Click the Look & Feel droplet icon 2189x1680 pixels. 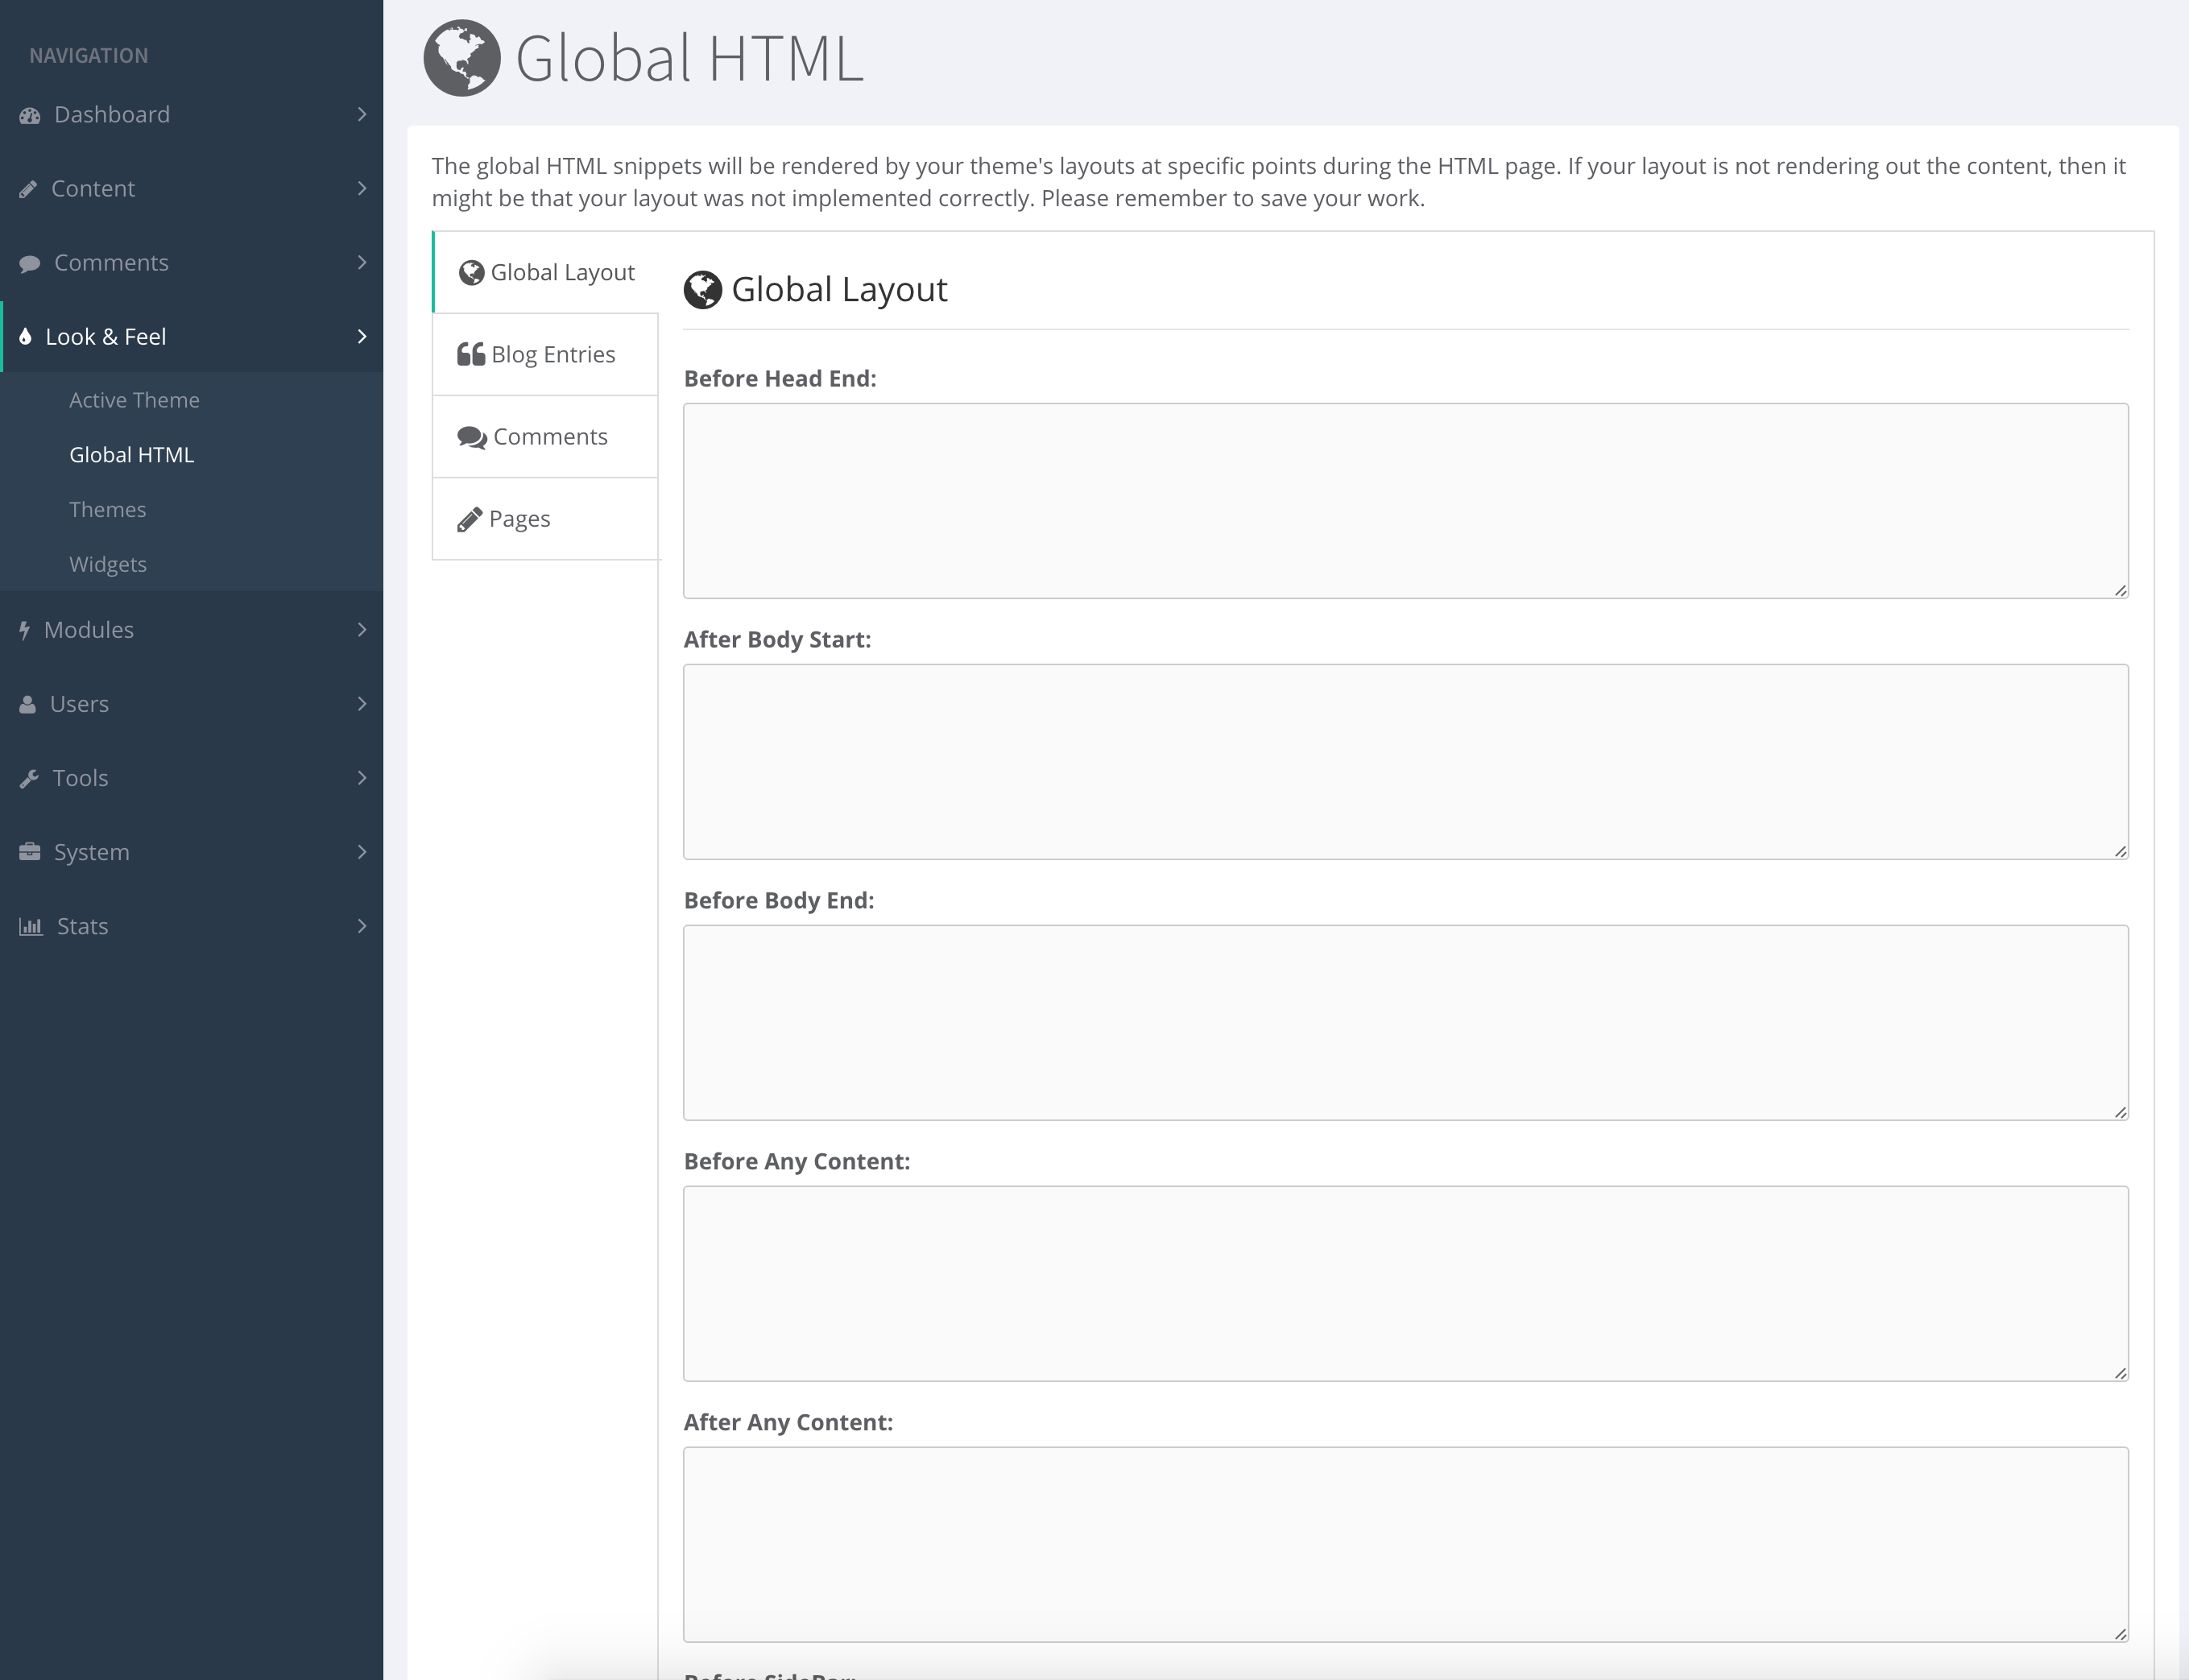point(25,337)
